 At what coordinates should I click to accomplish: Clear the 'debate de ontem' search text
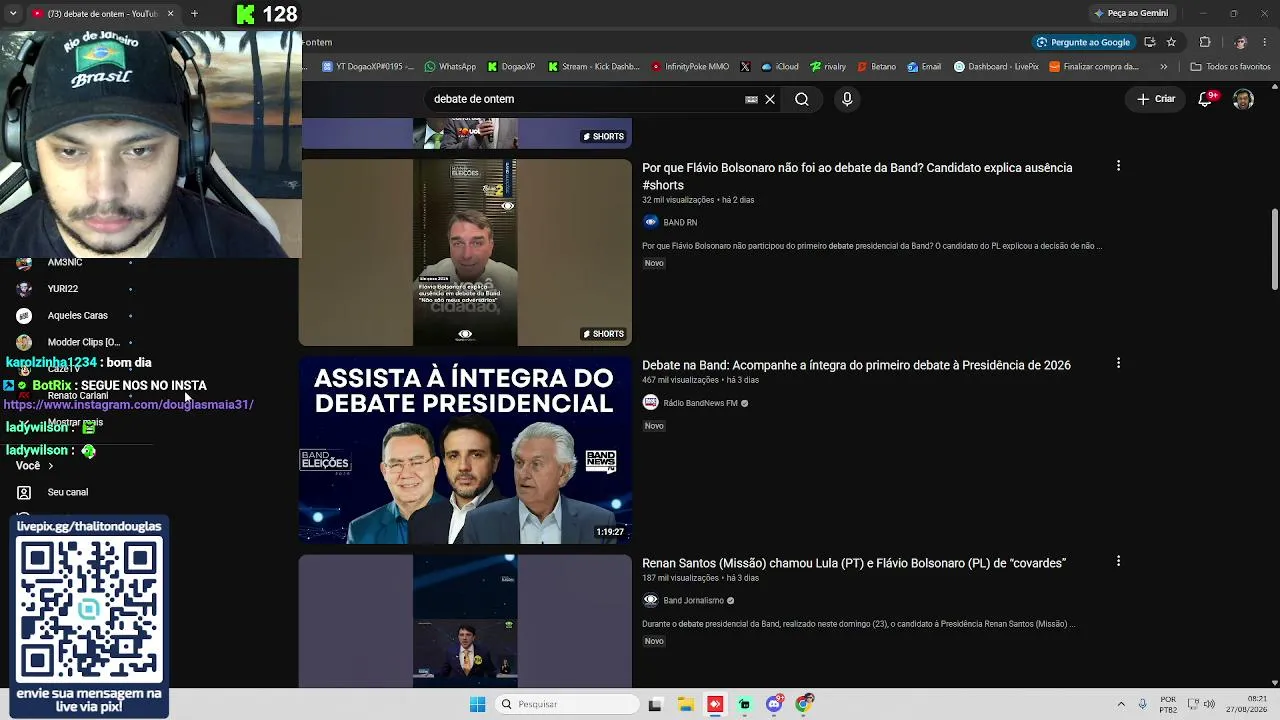click(x=770, y=99)
